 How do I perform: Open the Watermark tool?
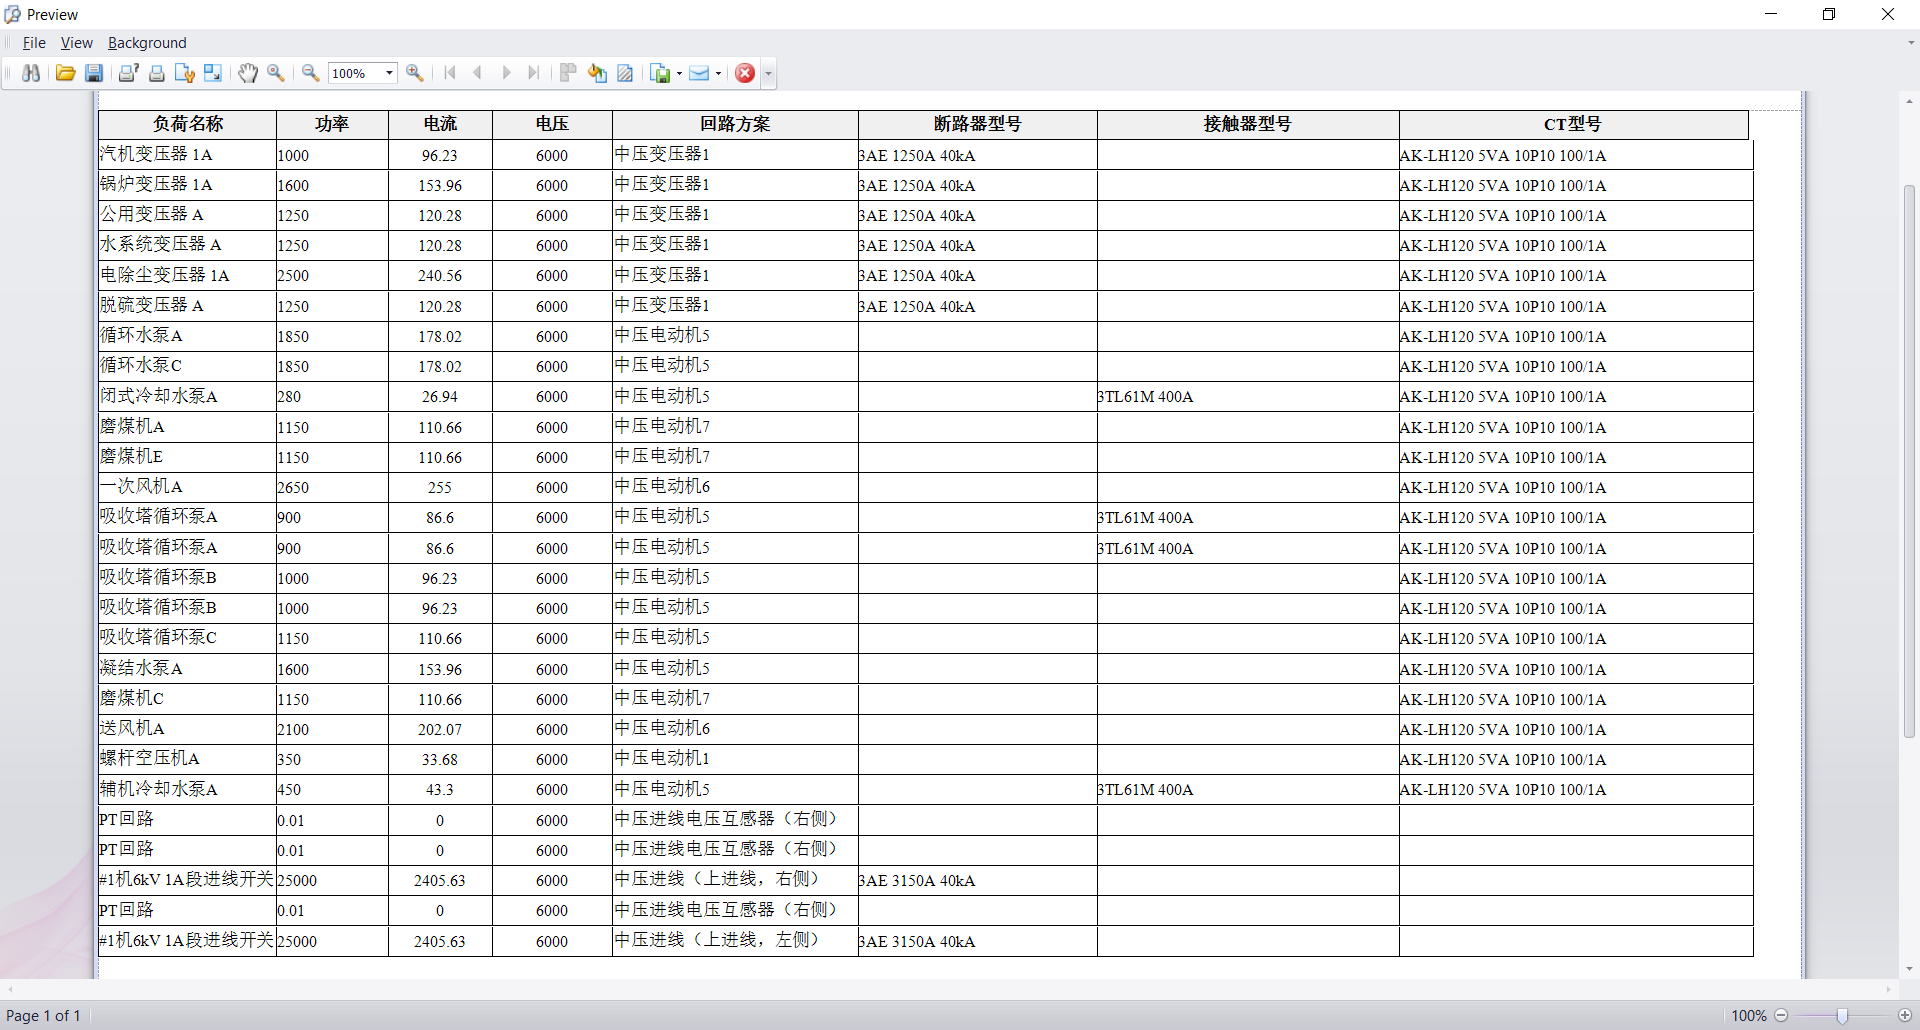point(625,73)
